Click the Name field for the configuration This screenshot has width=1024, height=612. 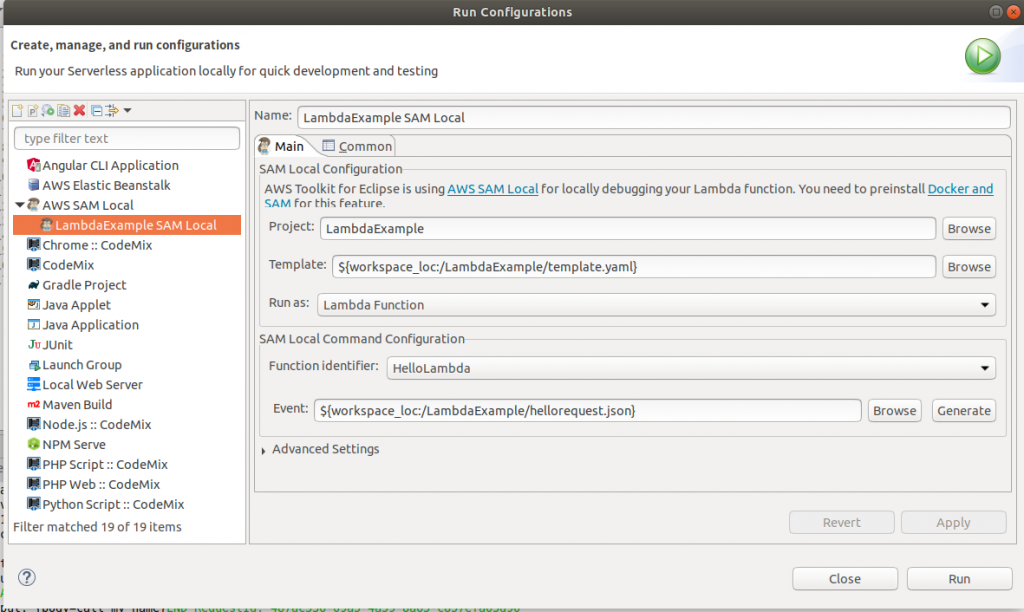tap(654, 118)
